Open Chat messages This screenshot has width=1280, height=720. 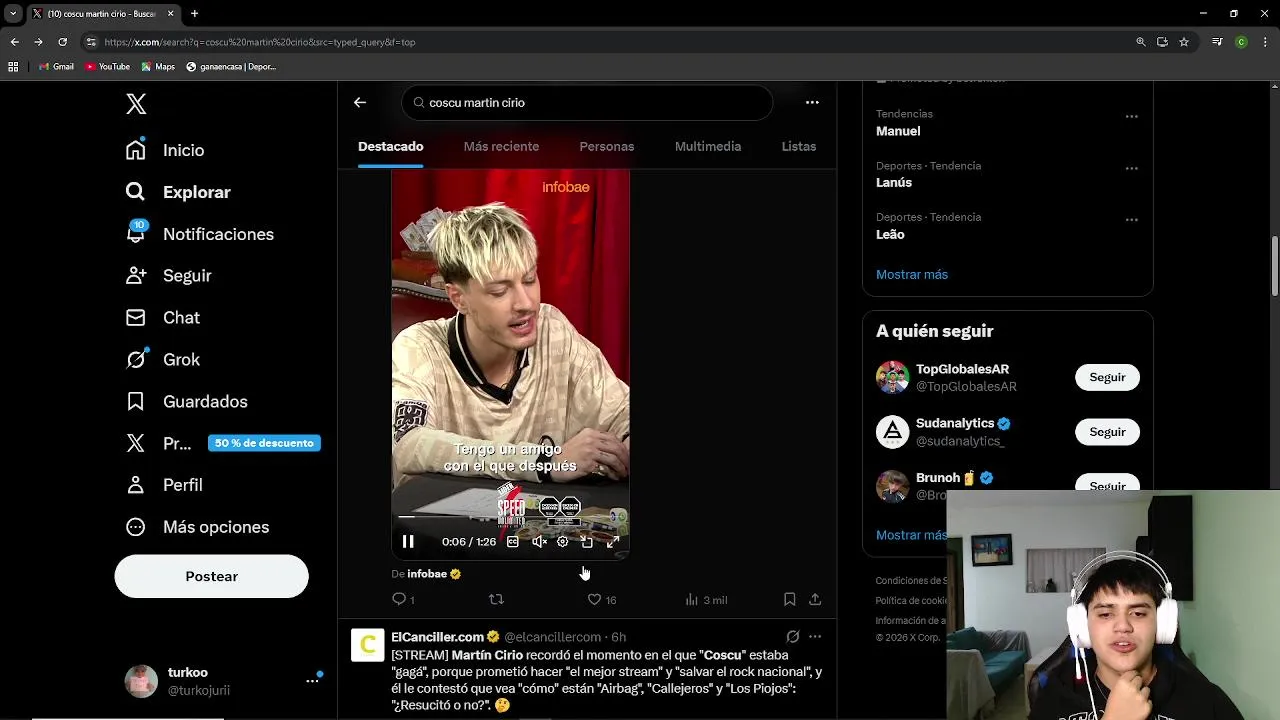pos(163,318)
